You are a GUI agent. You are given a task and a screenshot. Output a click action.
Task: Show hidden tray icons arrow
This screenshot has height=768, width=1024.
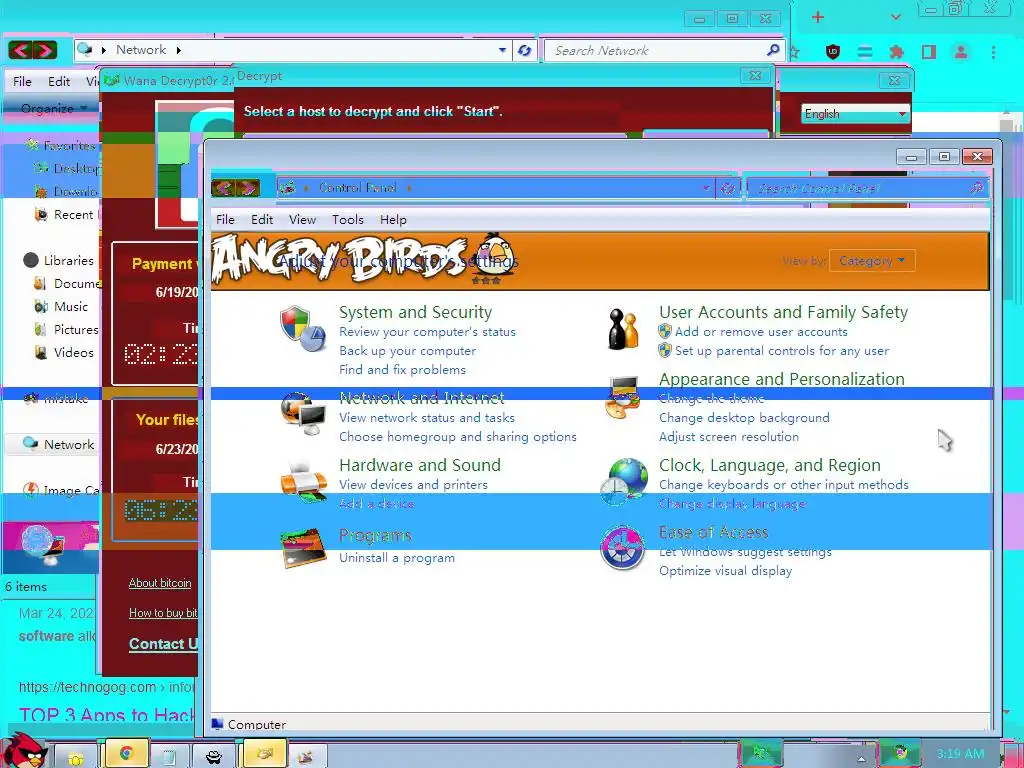pos(861,758)
